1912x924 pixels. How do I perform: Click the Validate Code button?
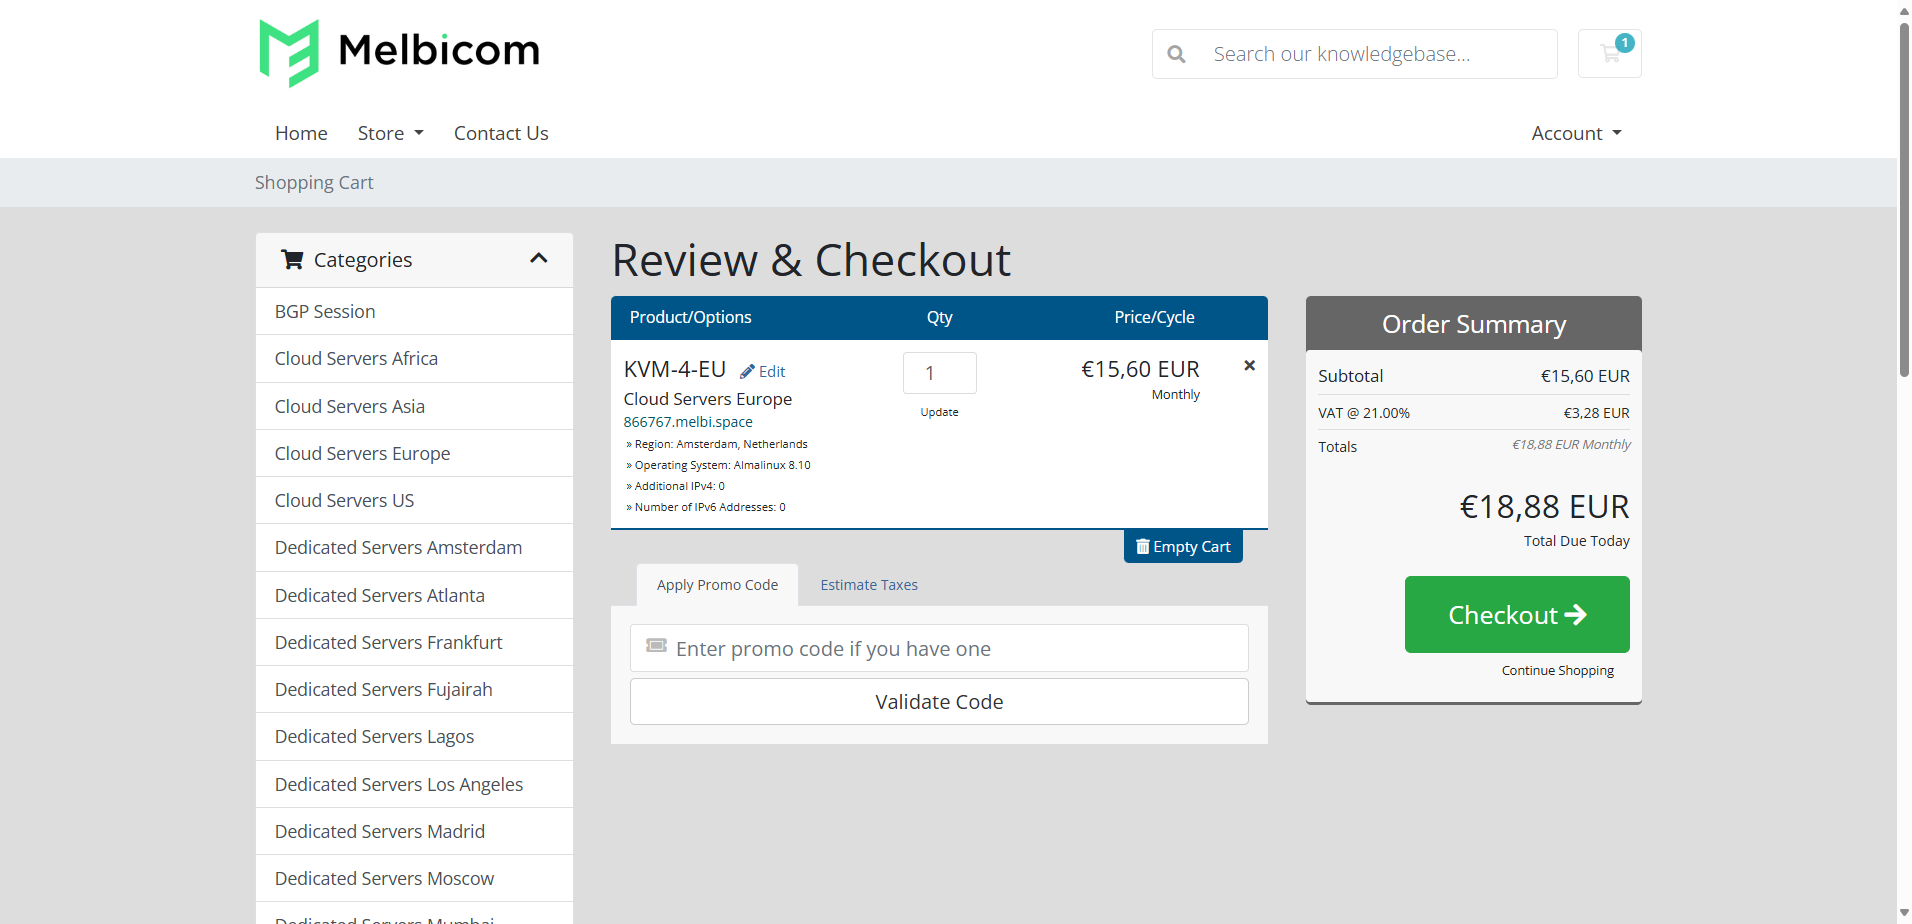(939, 702)
